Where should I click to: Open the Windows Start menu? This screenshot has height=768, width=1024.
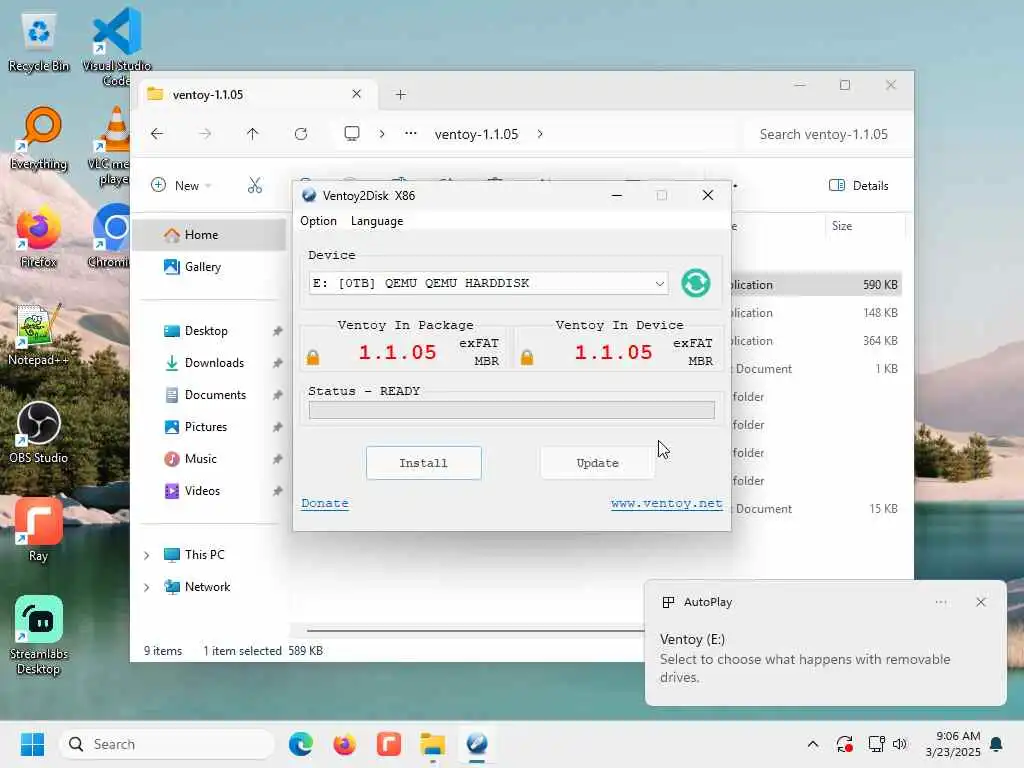tap(32, 744)
